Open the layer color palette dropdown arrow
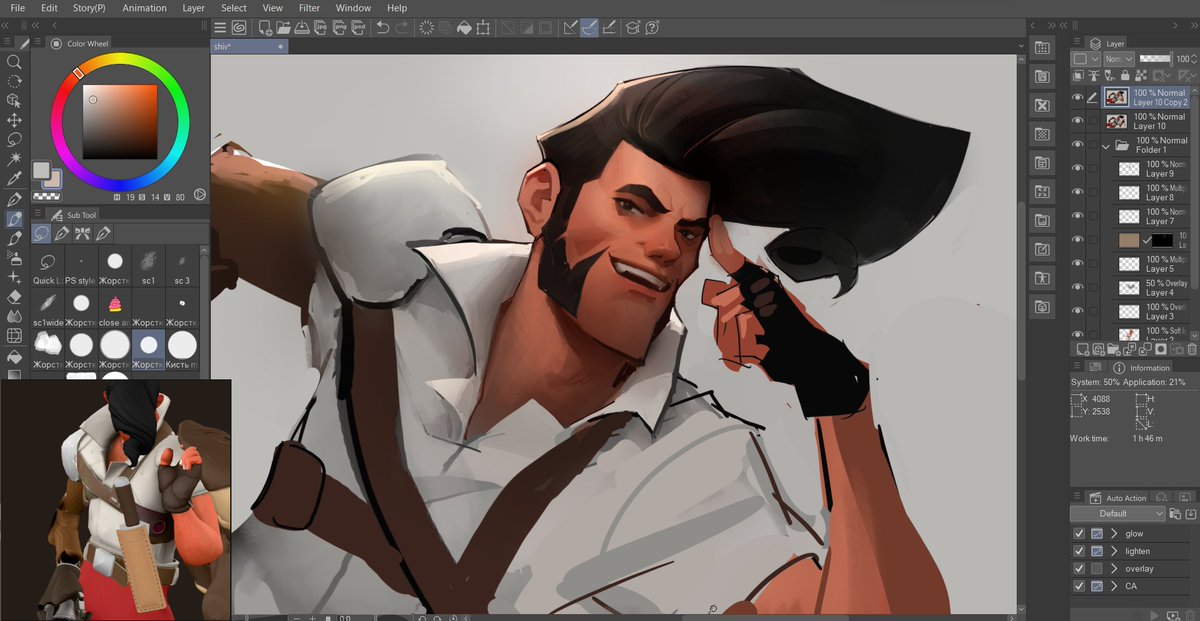The width and height of the screenshot is (1200, 621). (x=1094, y=59)
